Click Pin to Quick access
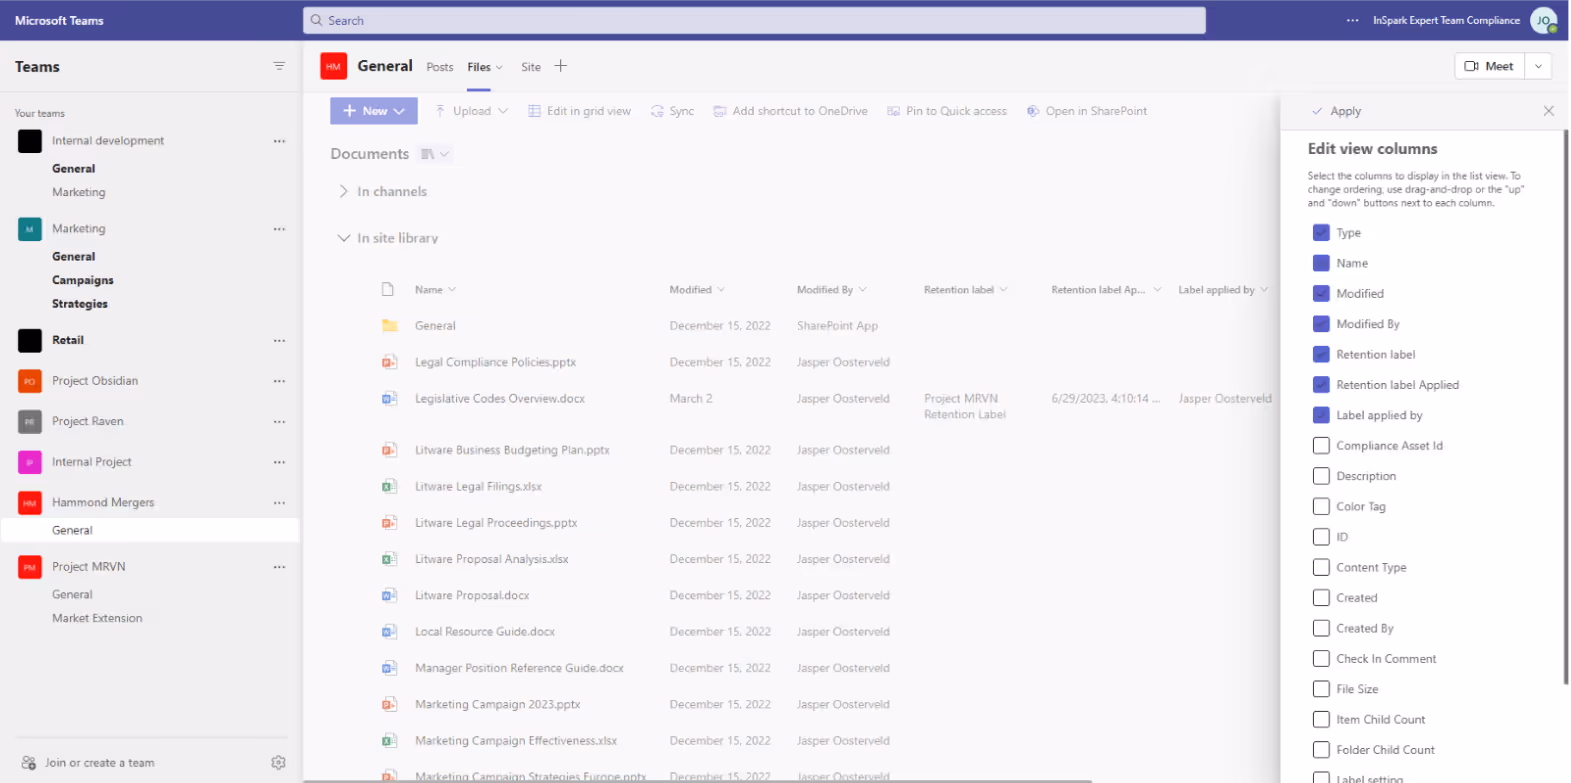Viewport: 1571px width, 783px height. (947, 111)
